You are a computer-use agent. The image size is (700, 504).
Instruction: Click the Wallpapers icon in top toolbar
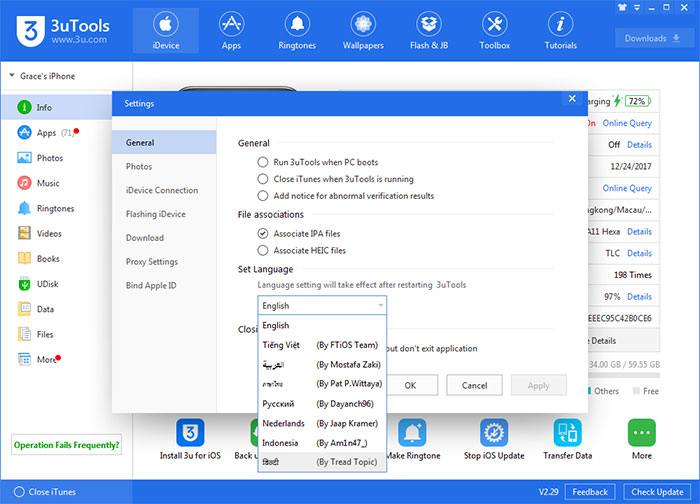pyautogui.click(x=362, y=24)
